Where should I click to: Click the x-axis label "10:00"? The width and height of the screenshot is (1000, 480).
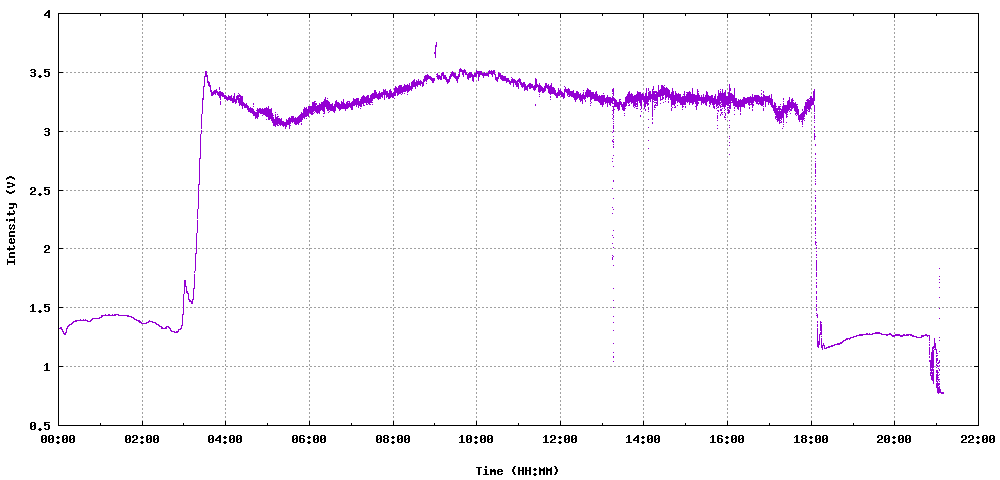point(476,439)
